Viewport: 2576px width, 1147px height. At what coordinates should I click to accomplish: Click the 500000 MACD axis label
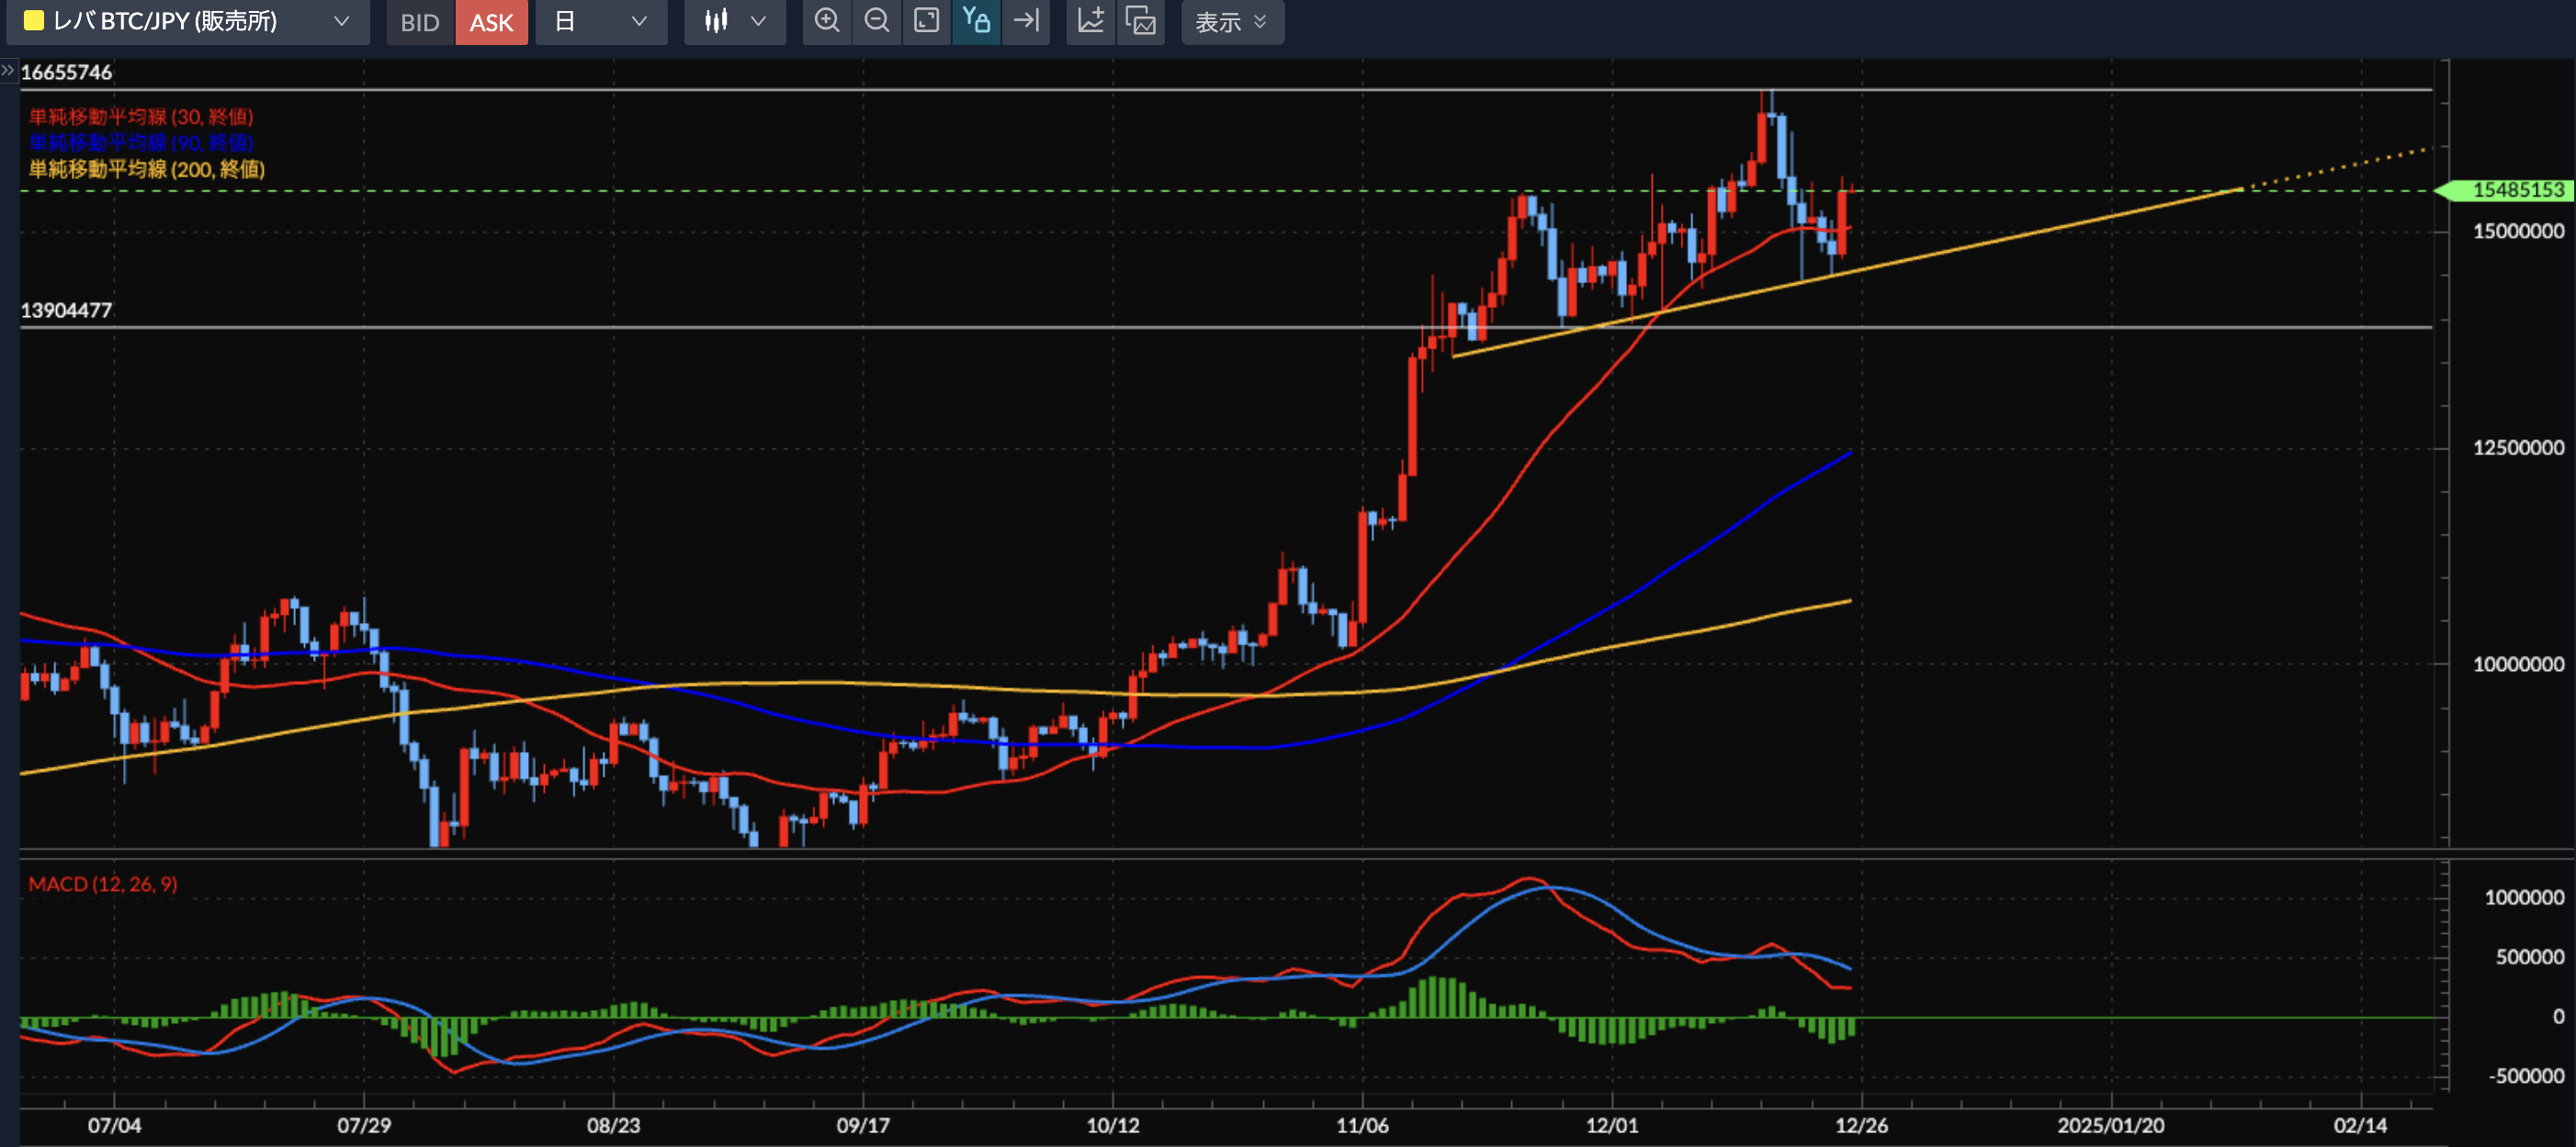[x=2529, y=957]
